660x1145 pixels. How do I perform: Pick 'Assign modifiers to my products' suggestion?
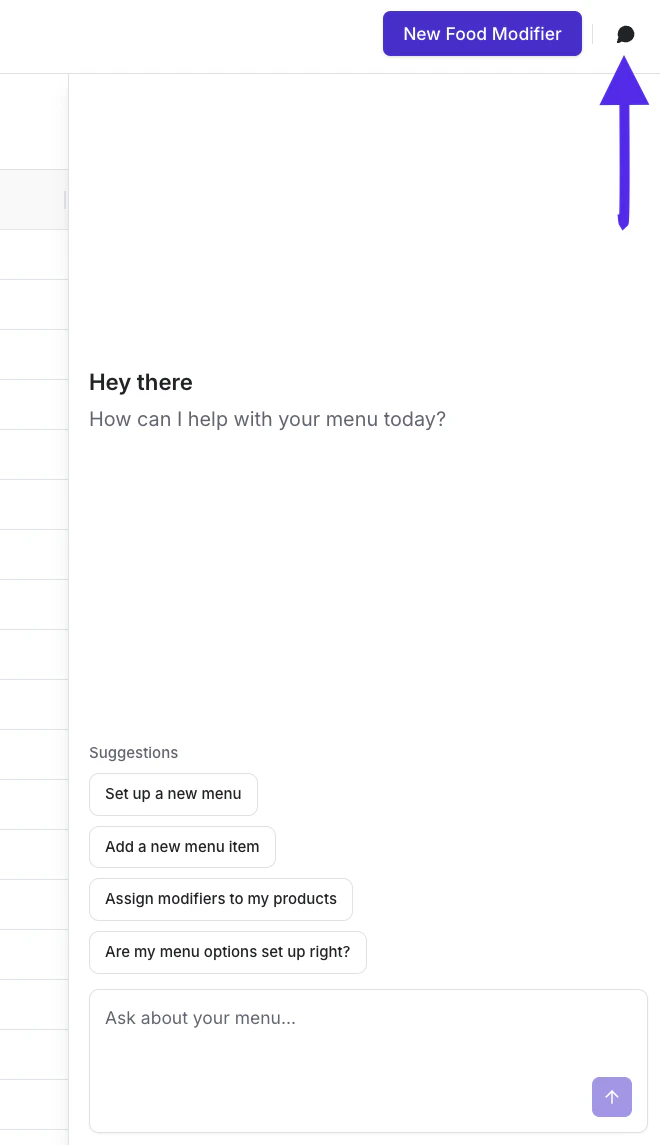(220, 899)
